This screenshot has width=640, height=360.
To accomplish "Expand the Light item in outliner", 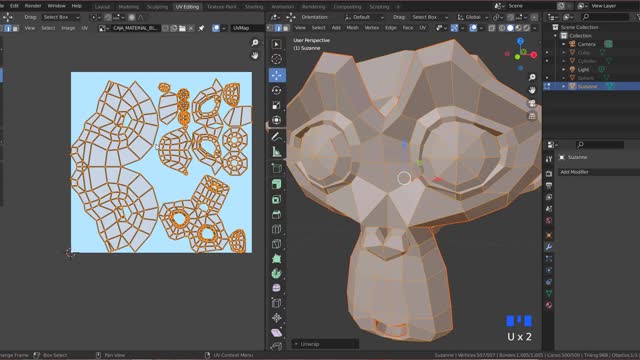I will 564,69.
